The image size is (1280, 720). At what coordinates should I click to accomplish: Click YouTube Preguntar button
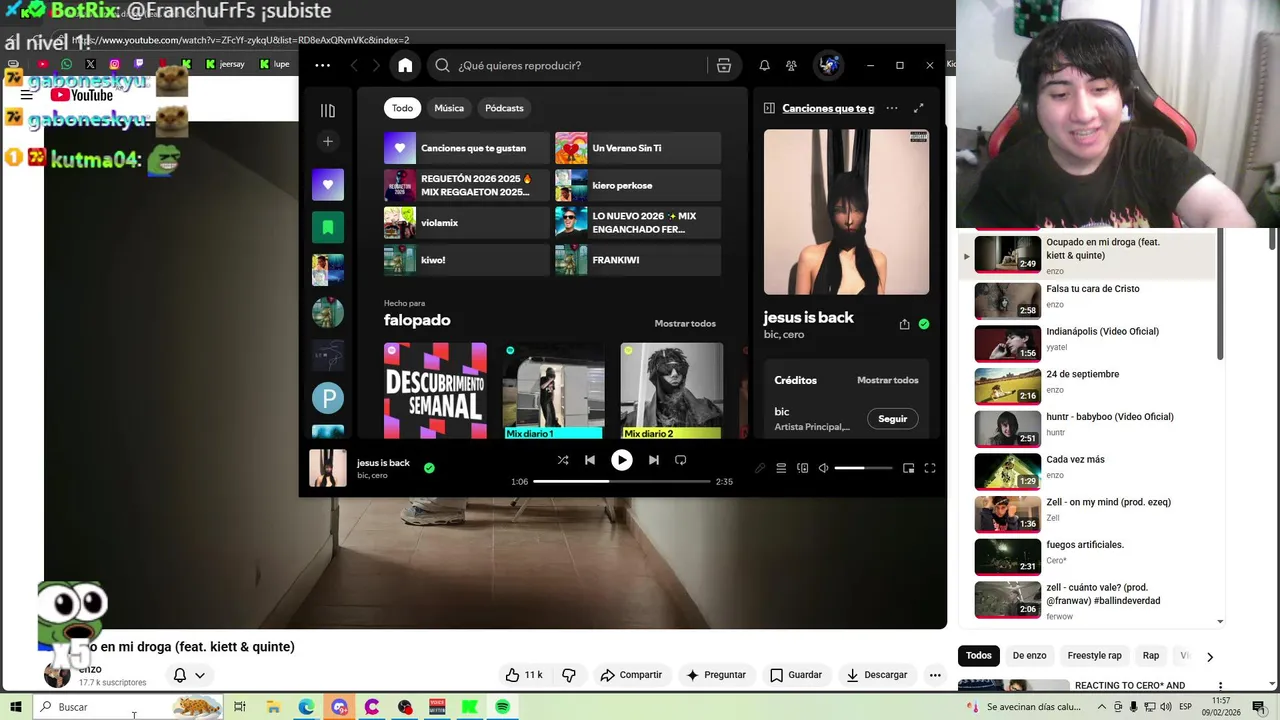(715, 675)
